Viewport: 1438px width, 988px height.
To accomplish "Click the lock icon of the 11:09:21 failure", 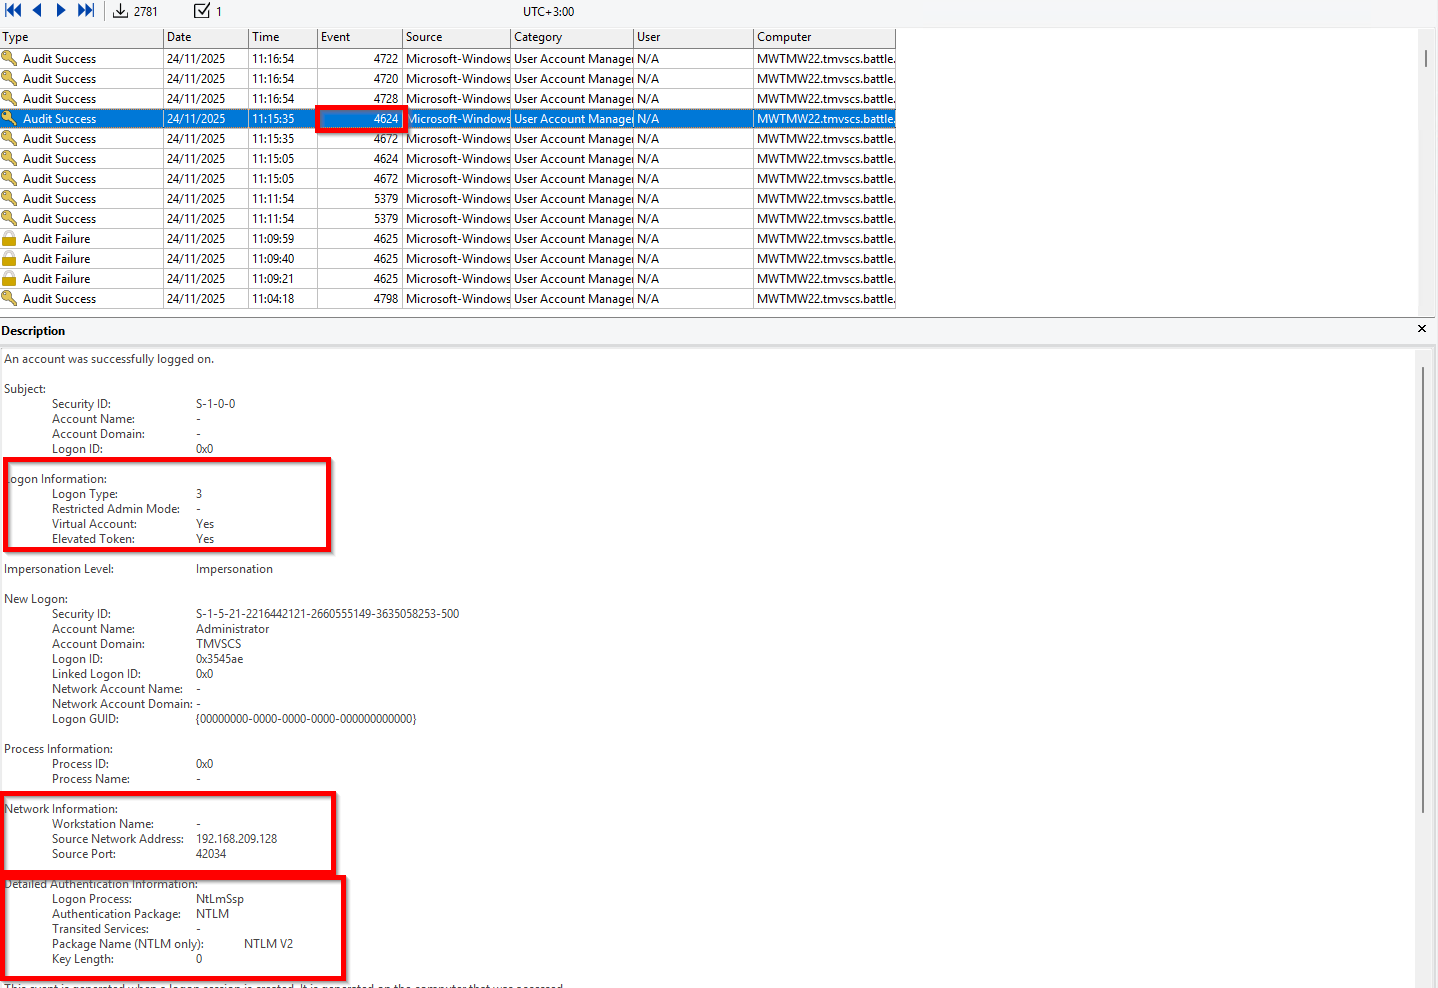I will pos(9,278).
